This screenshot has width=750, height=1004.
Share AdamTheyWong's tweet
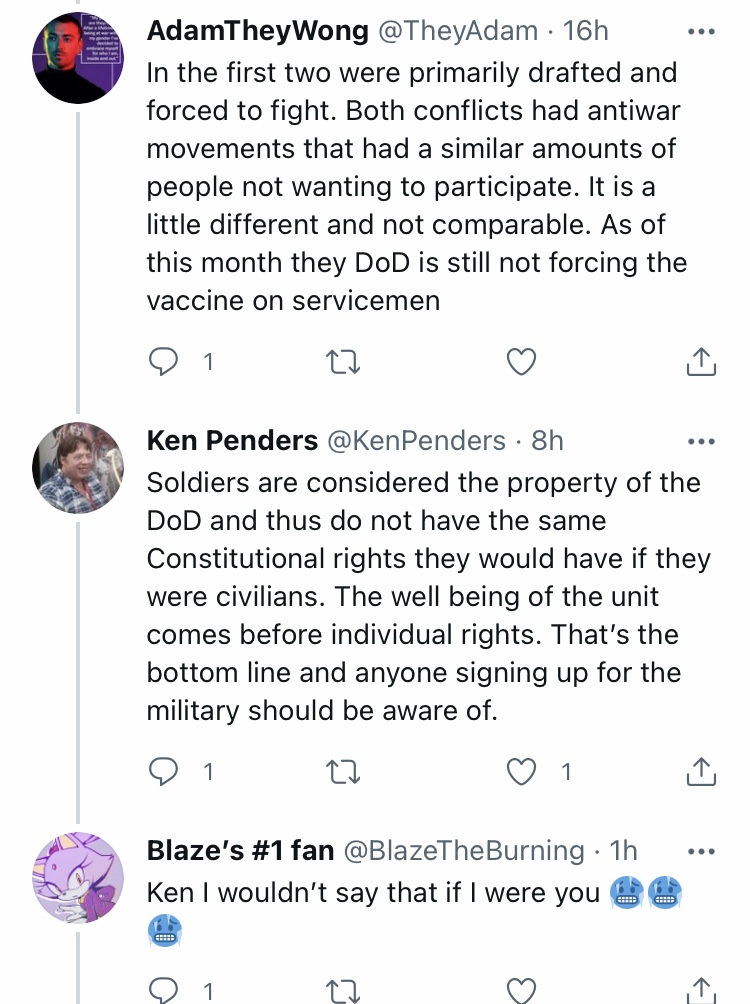click(701, 361)
